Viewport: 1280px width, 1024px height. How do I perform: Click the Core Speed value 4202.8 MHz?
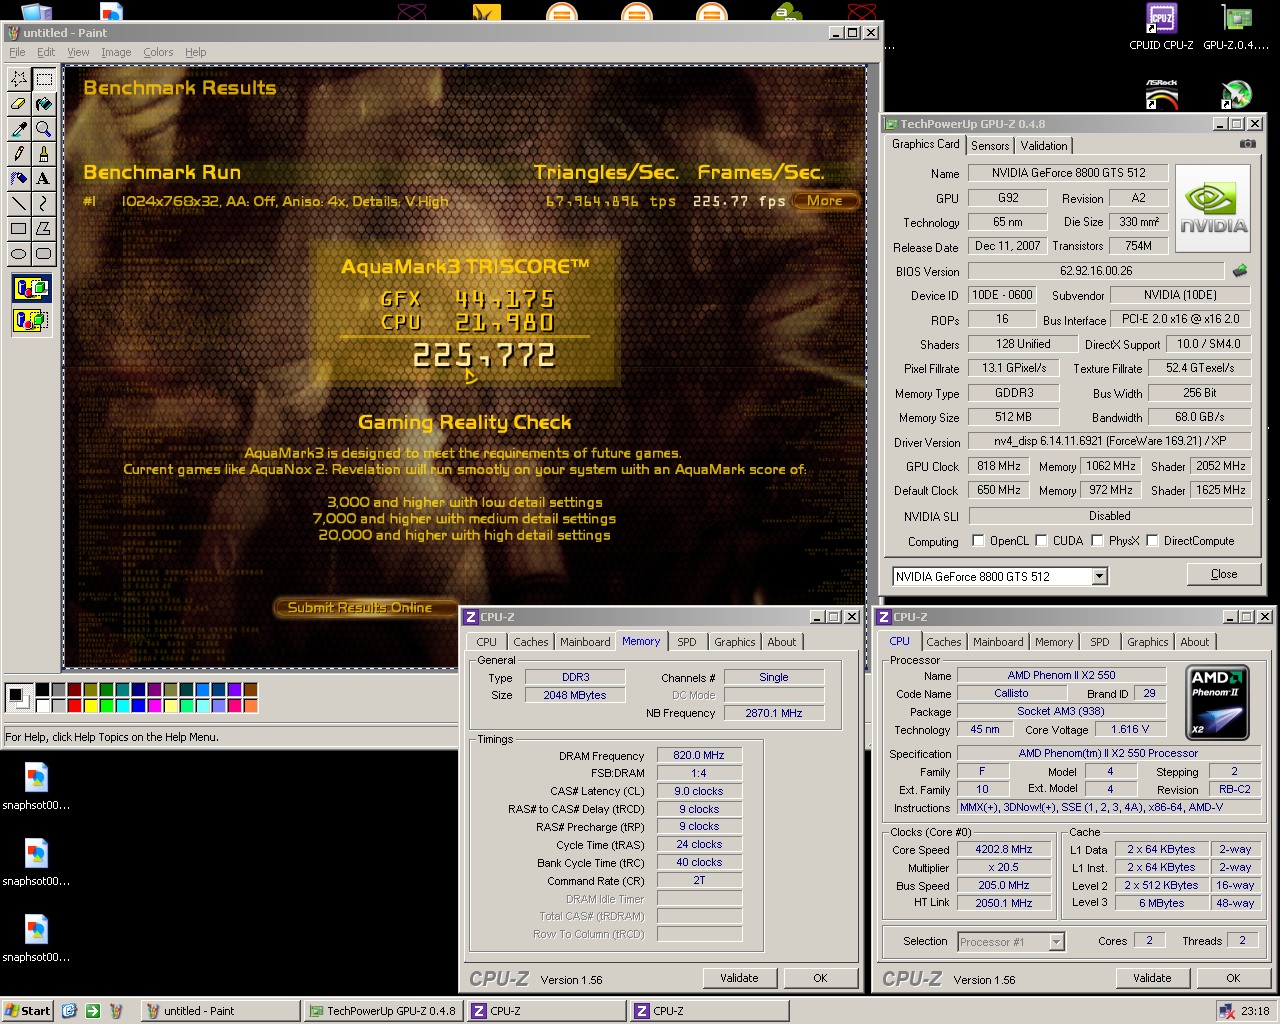pyautogui.click(x=1003, y=850)
